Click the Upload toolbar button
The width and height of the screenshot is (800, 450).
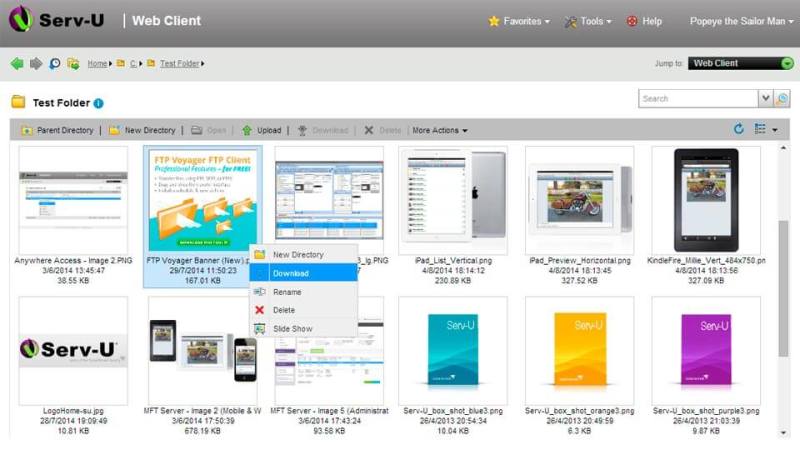[261, 131]
